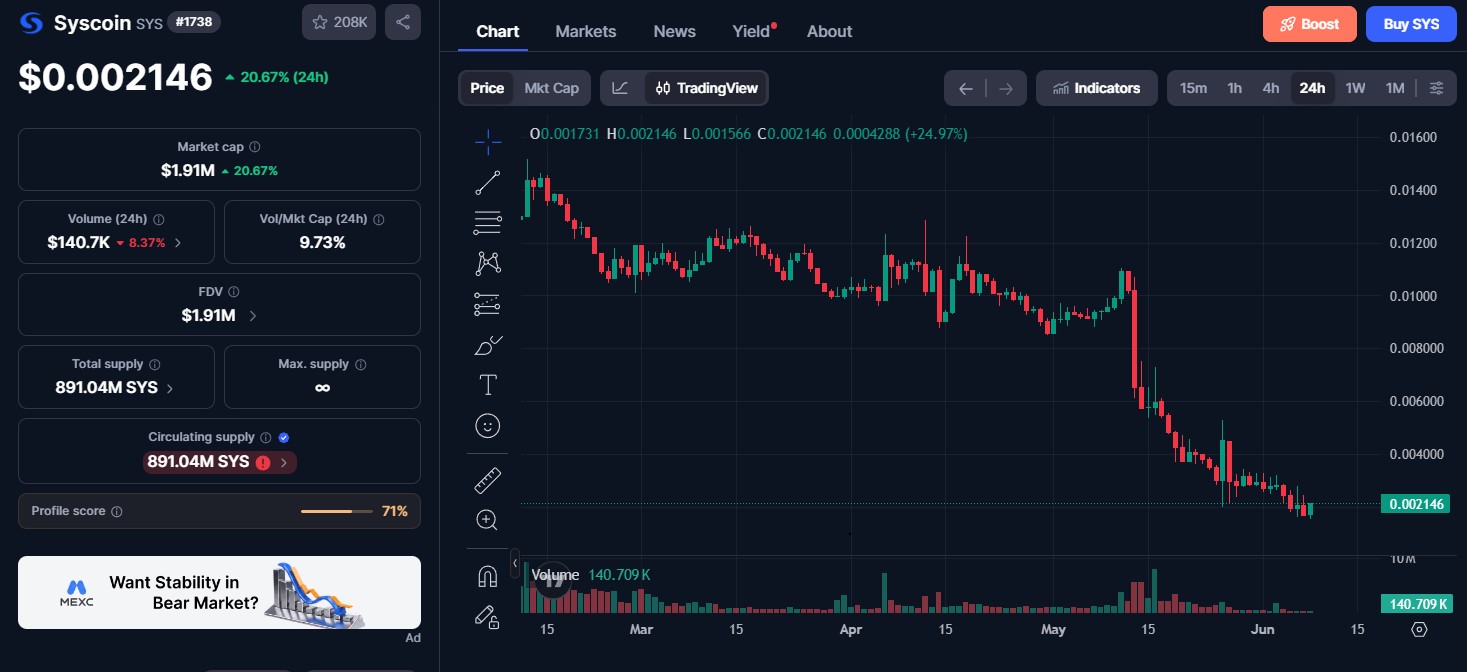Click the Profile score info icon
Screen dimensions: 1467x672
[x=117, y=512]
